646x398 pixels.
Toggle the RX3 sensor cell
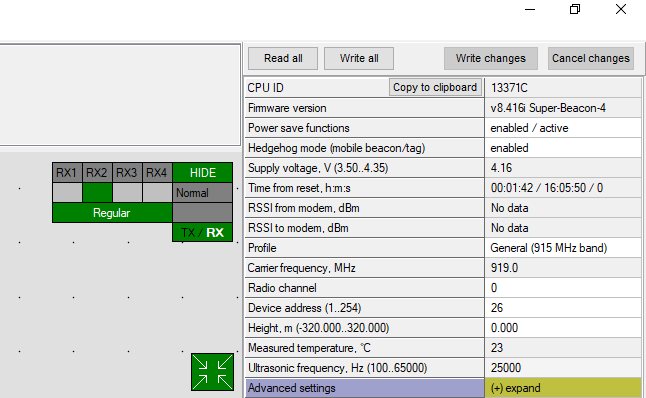[x=127, y=192]
